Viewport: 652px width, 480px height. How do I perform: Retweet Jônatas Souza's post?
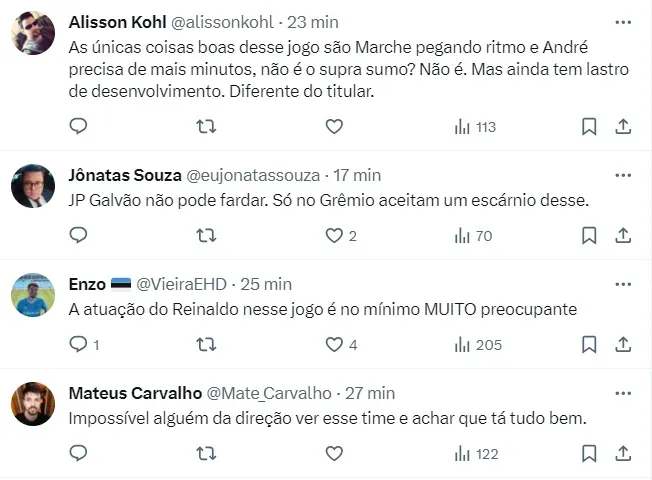tap(206, 236)
